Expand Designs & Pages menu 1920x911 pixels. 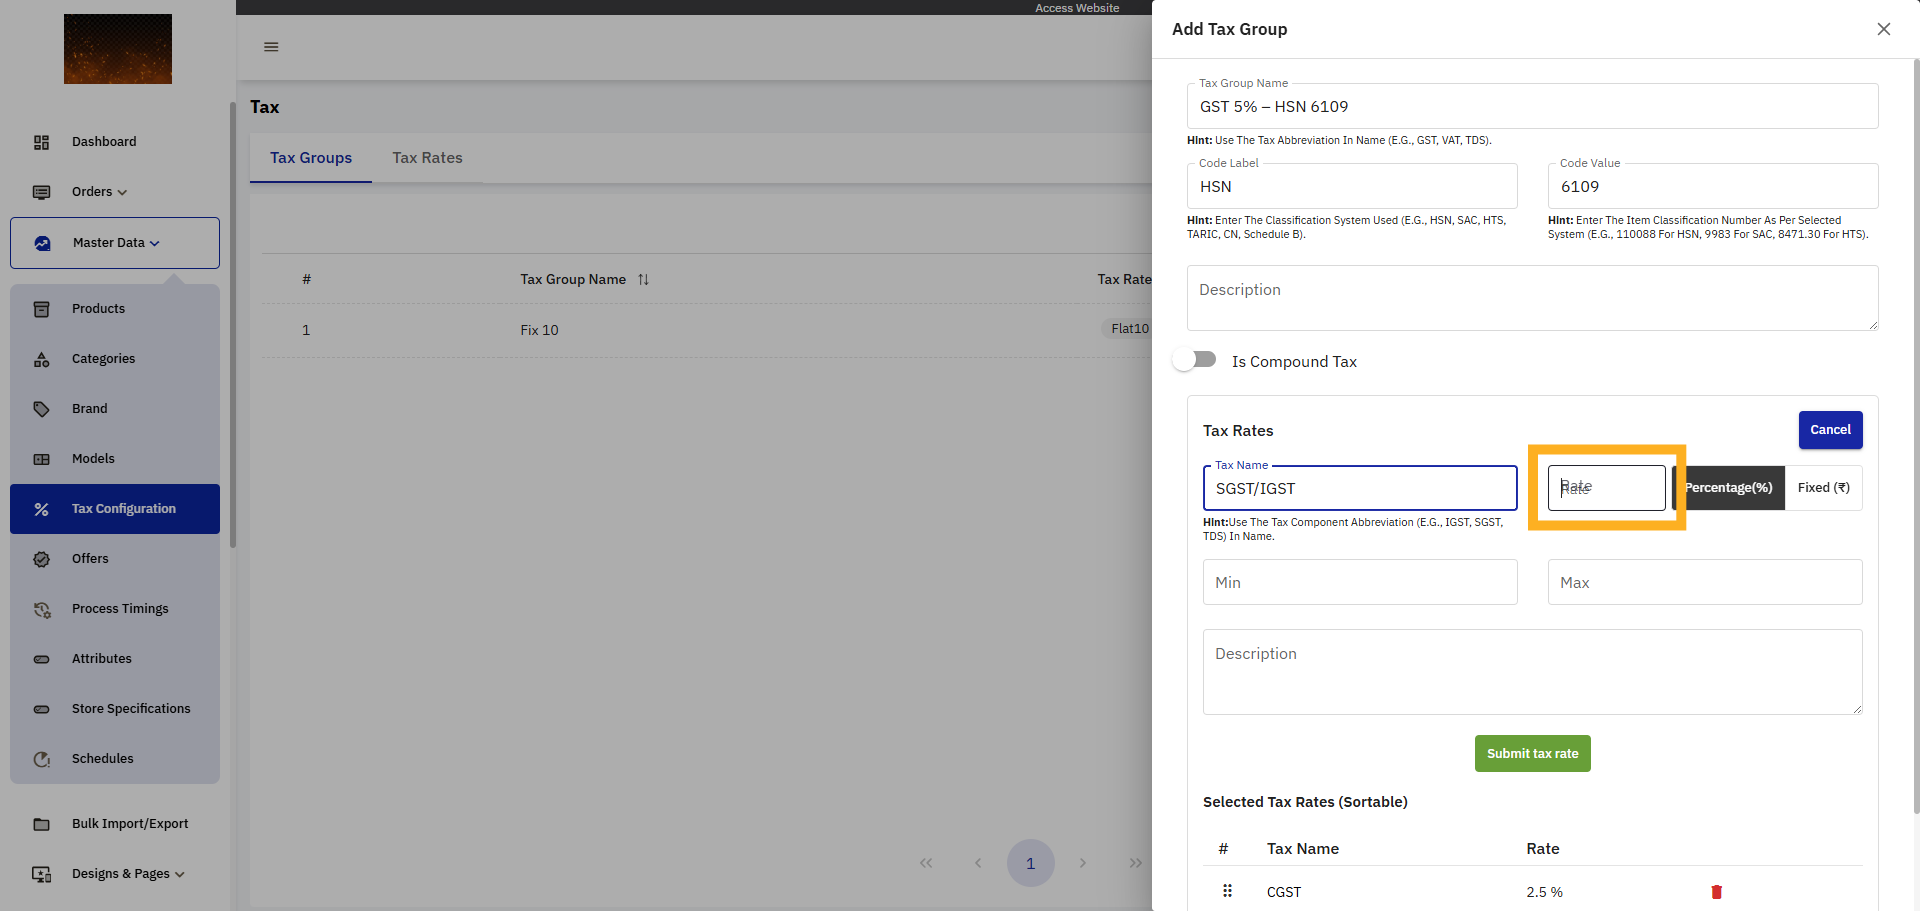(127, 874)
